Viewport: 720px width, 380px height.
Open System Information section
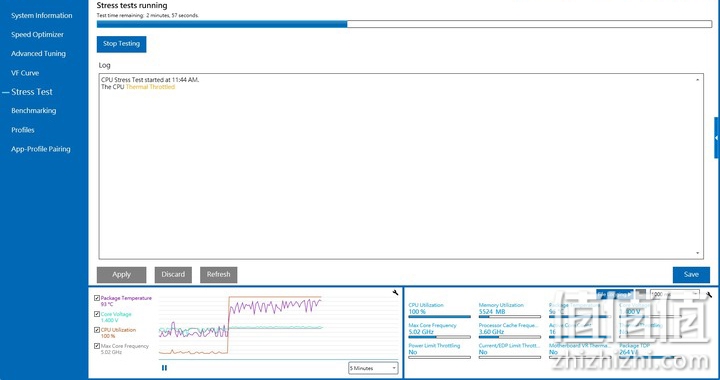(42, 16)
